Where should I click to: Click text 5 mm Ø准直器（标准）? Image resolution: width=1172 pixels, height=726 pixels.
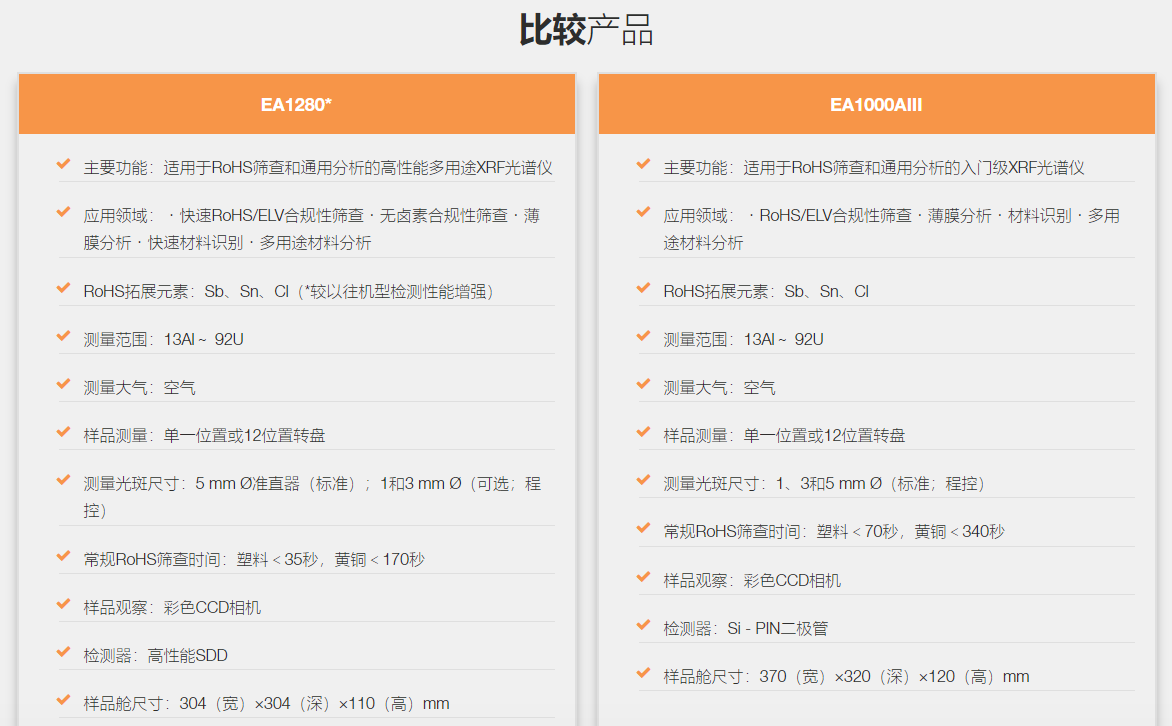click(276, 484)
